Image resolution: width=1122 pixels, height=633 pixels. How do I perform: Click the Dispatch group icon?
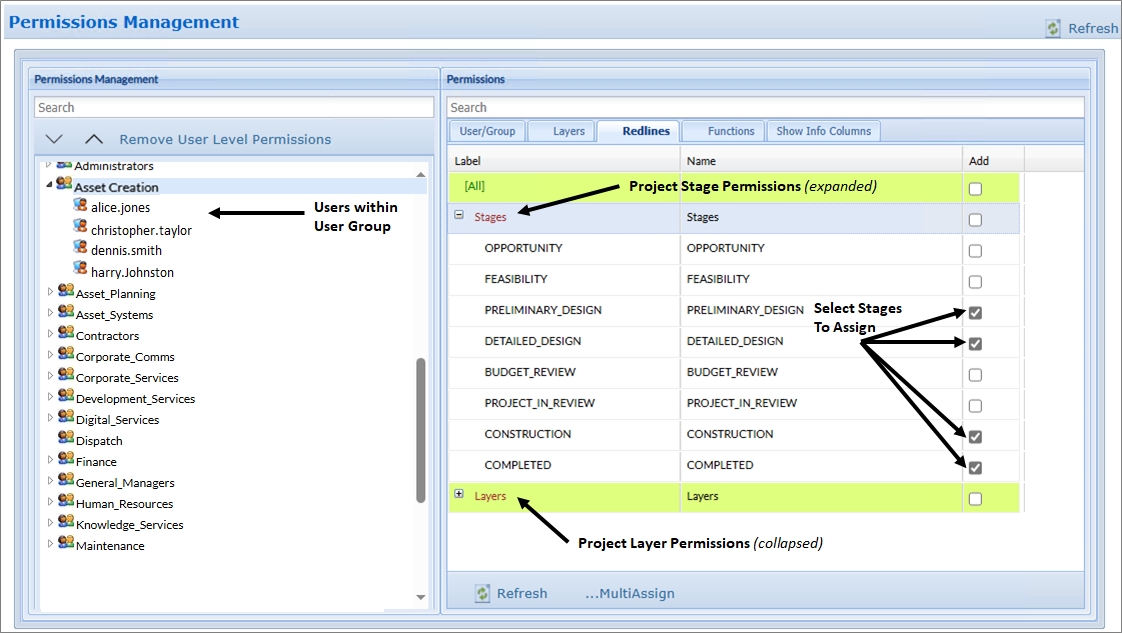click(65, 438)
